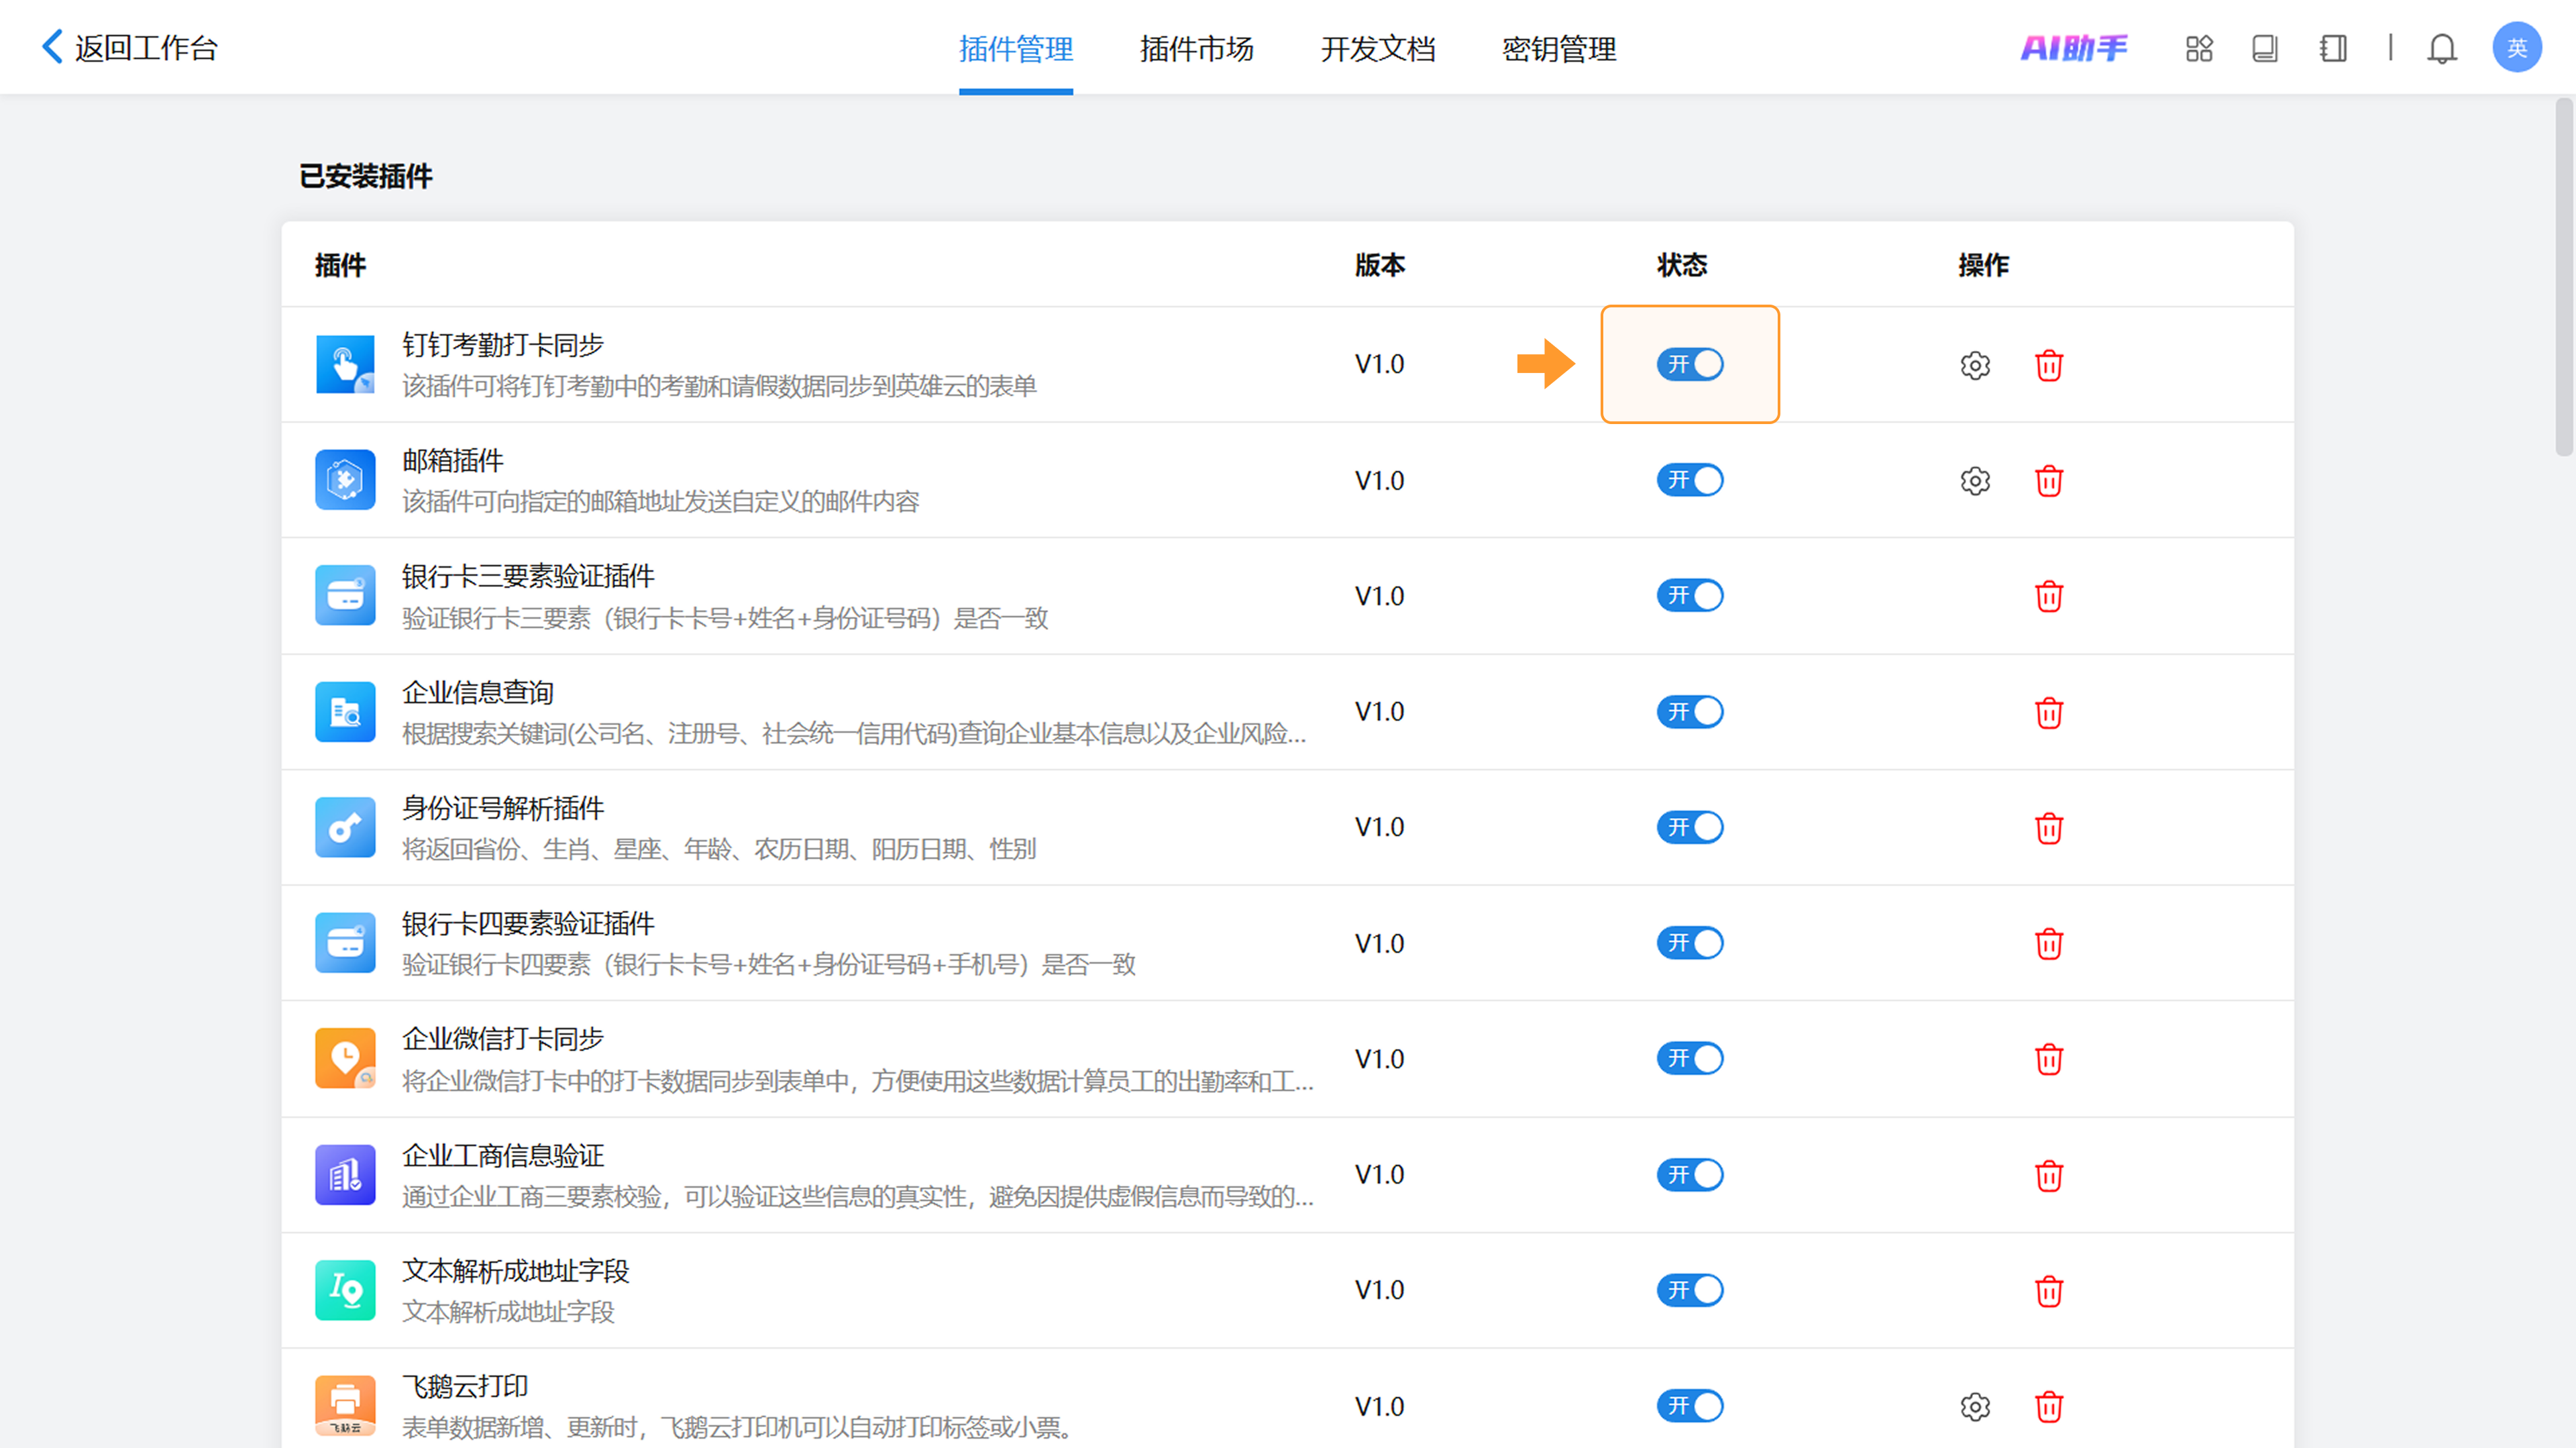Viewport: 2576px width, 1448px height.
Task: Click description 该插件可向指定的邮箱地址发送自定义的邮件内容
Action: pyautogui.click(x=660, y=502)
